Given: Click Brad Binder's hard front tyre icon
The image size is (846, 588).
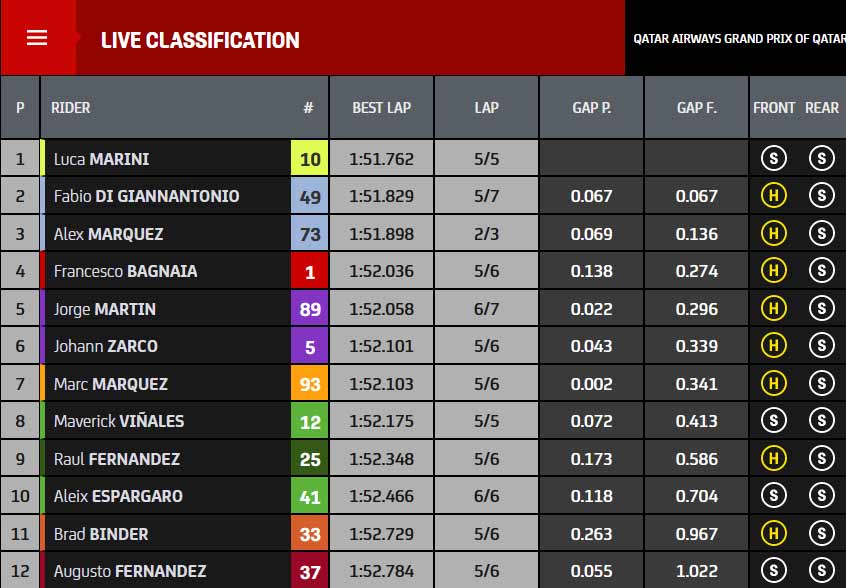Looking at the screenshot, I should click(774, 533).
